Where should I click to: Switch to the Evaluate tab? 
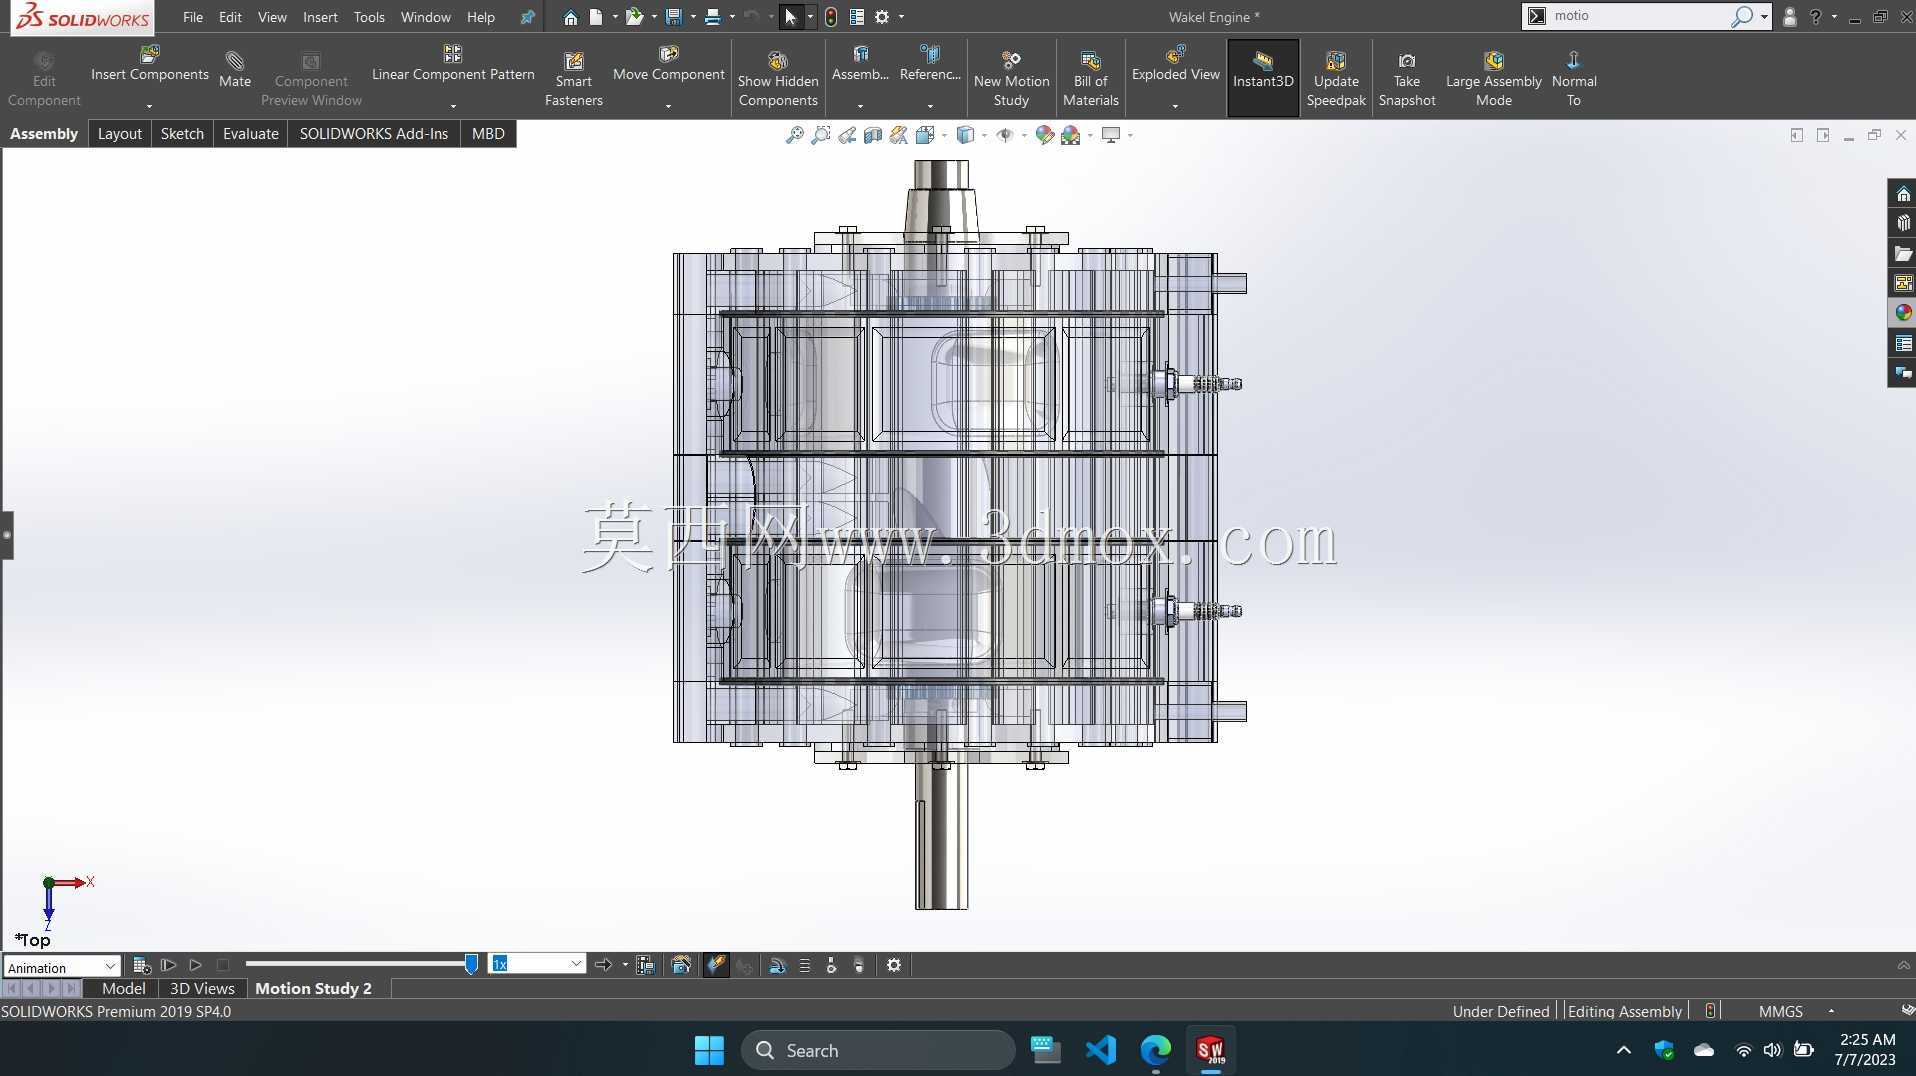250,134
